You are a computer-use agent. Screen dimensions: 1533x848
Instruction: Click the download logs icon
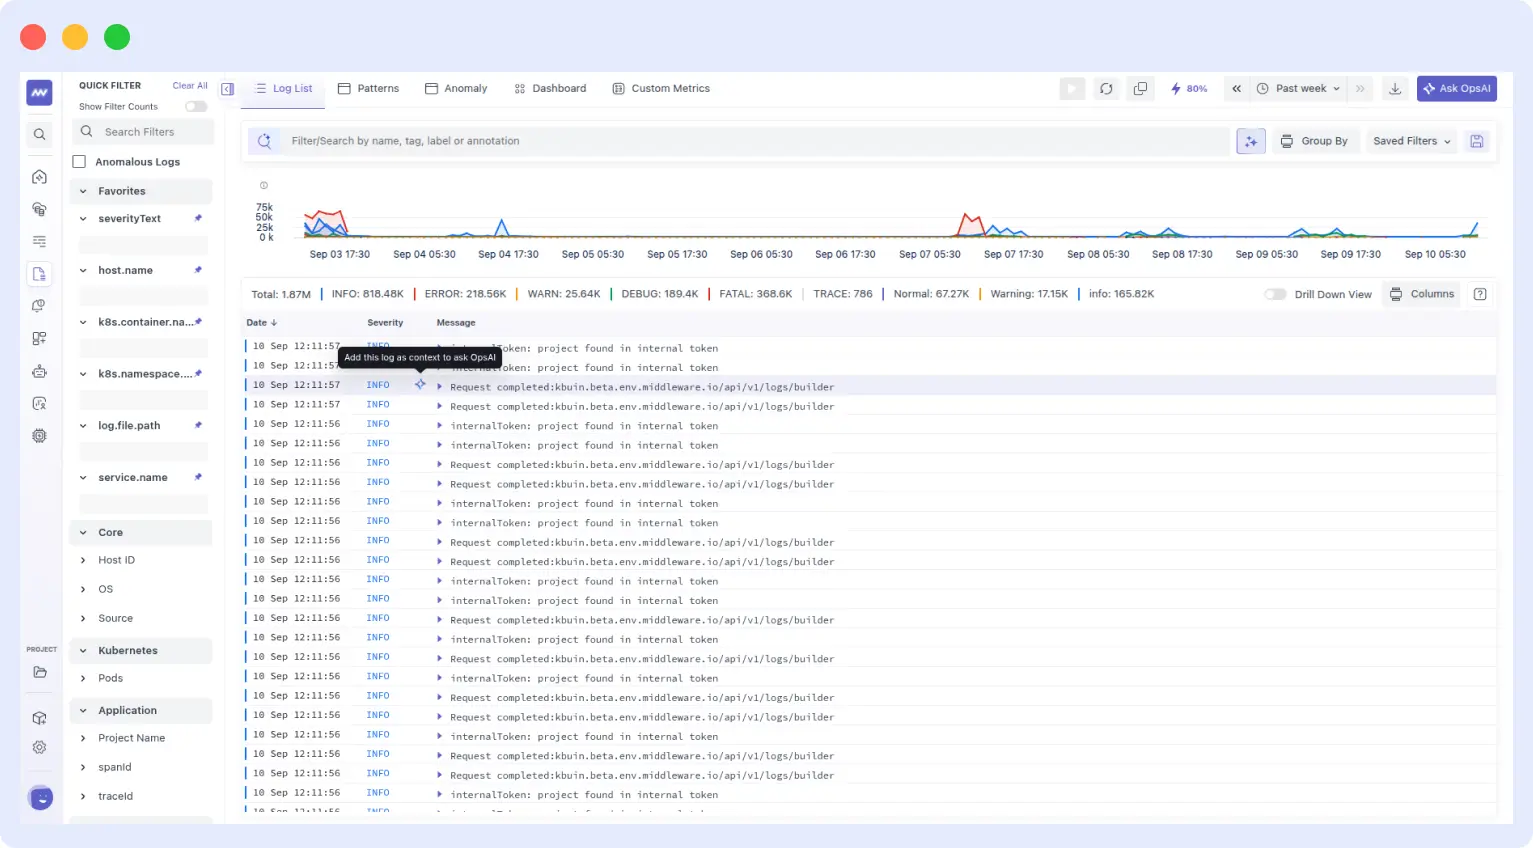pos(1395,89)
